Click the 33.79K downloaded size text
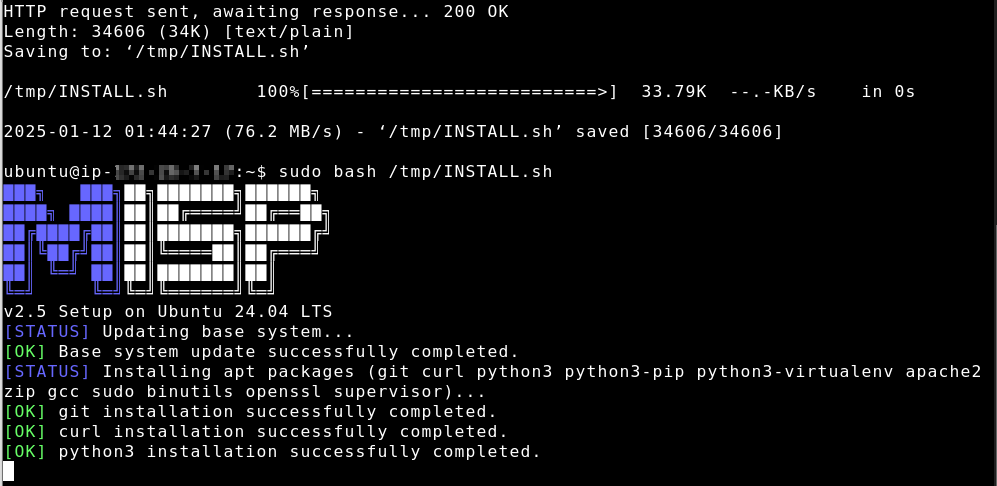Screen dimensions: 997x486 point(673,92)
